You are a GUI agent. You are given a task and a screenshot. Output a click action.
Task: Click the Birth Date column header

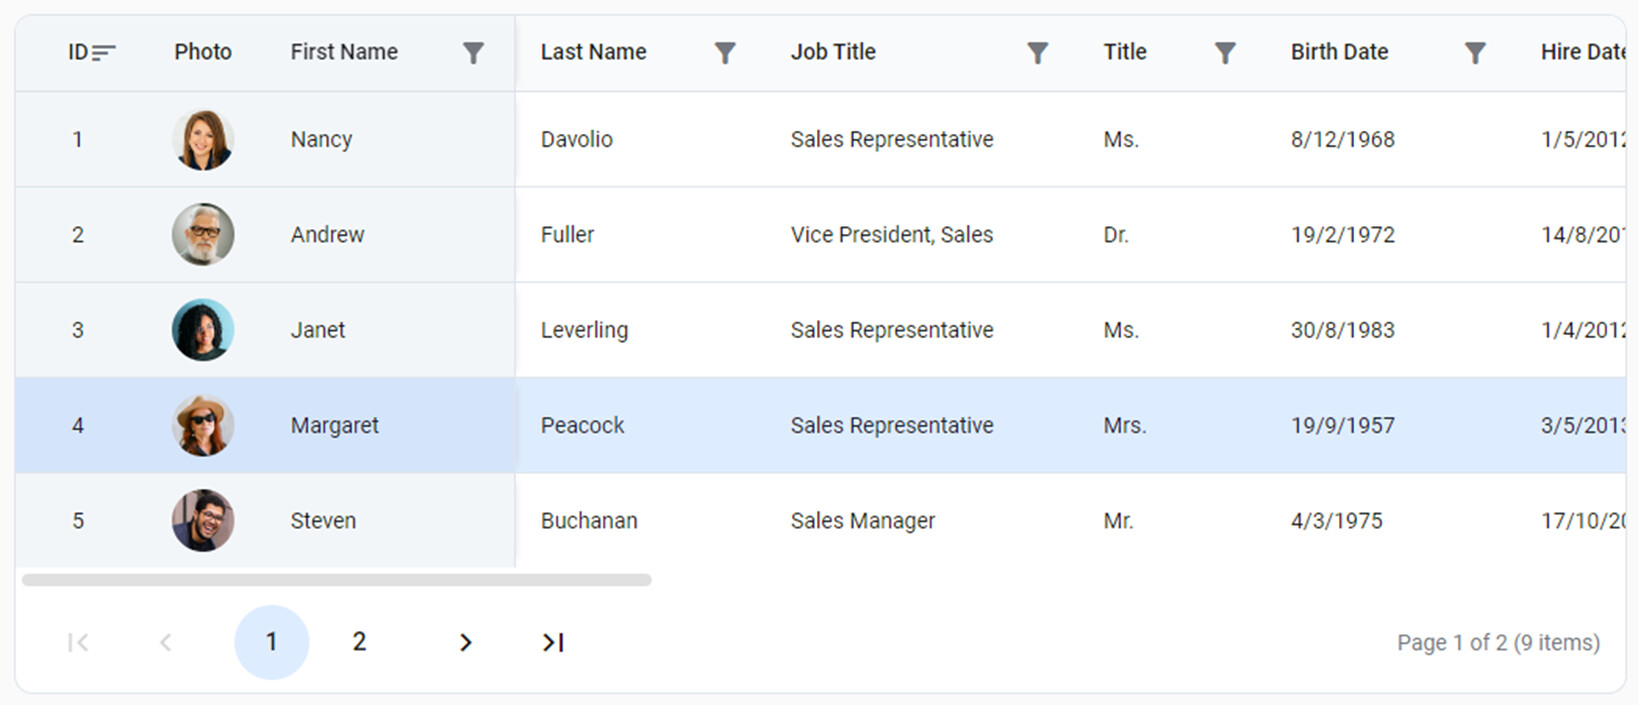(1339, 52)
